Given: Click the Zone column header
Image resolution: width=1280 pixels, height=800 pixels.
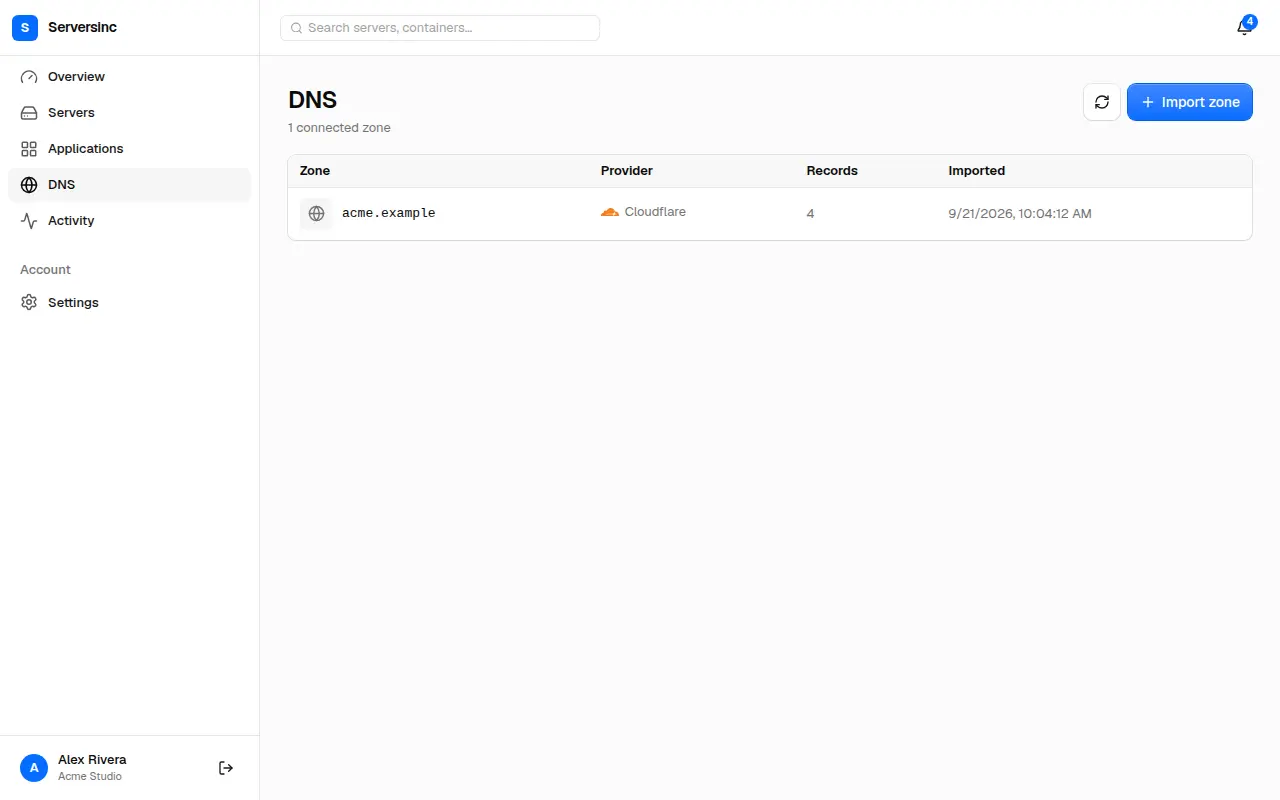Looking at the screenshot, I should [x=315, y=171].
